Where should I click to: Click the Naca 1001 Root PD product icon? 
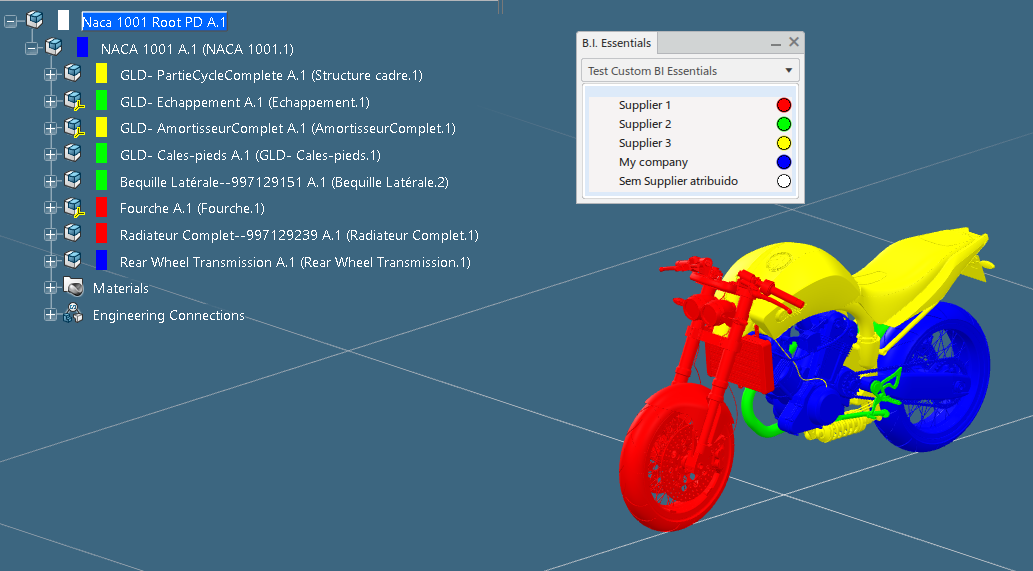[35, 20]
